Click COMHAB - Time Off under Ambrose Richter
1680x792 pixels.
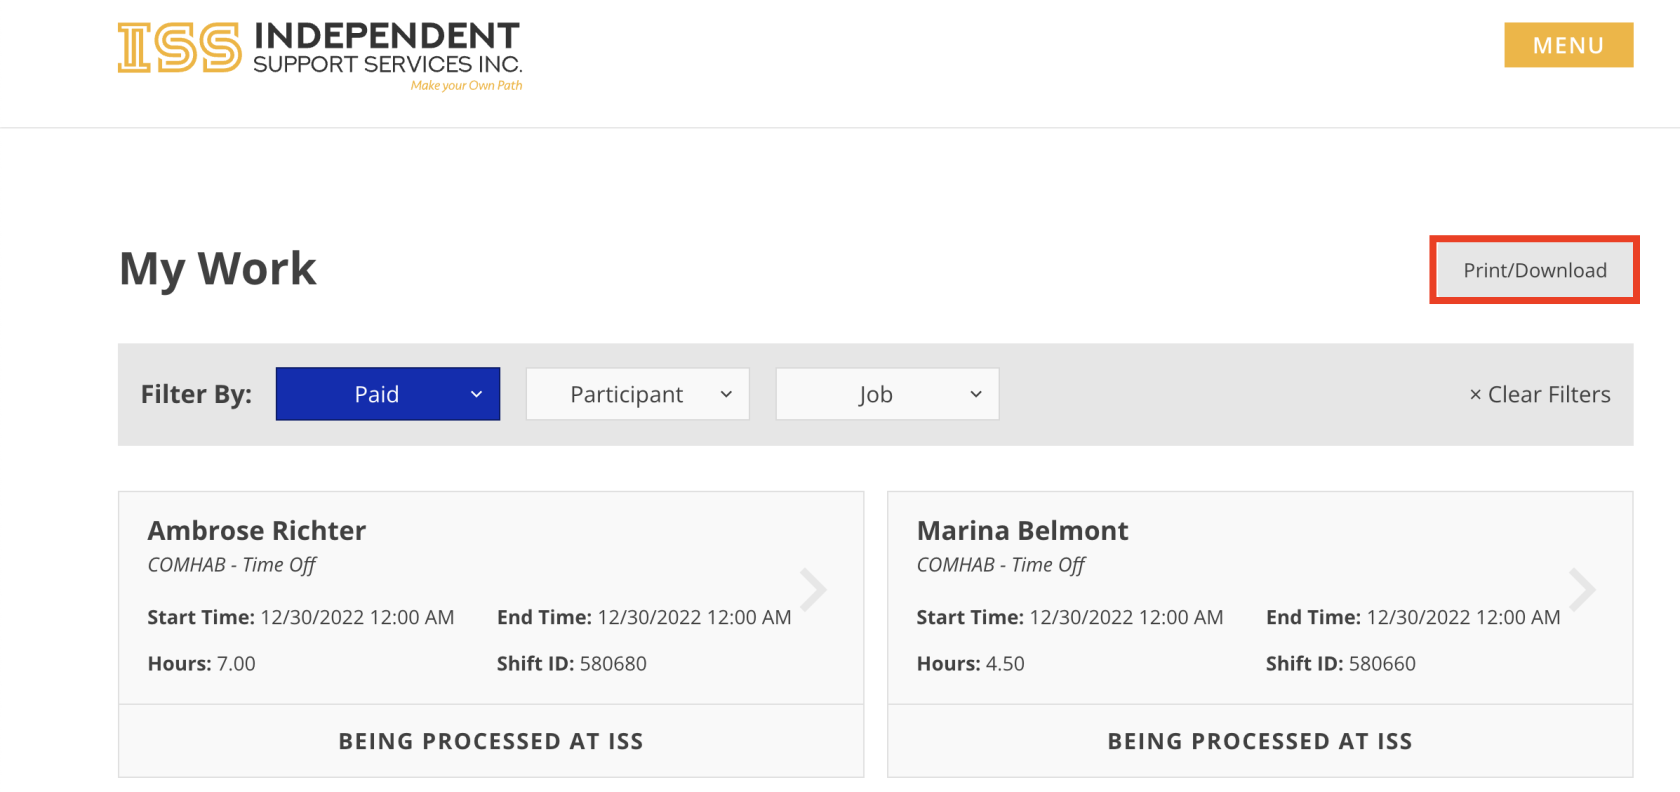[232, 565]
